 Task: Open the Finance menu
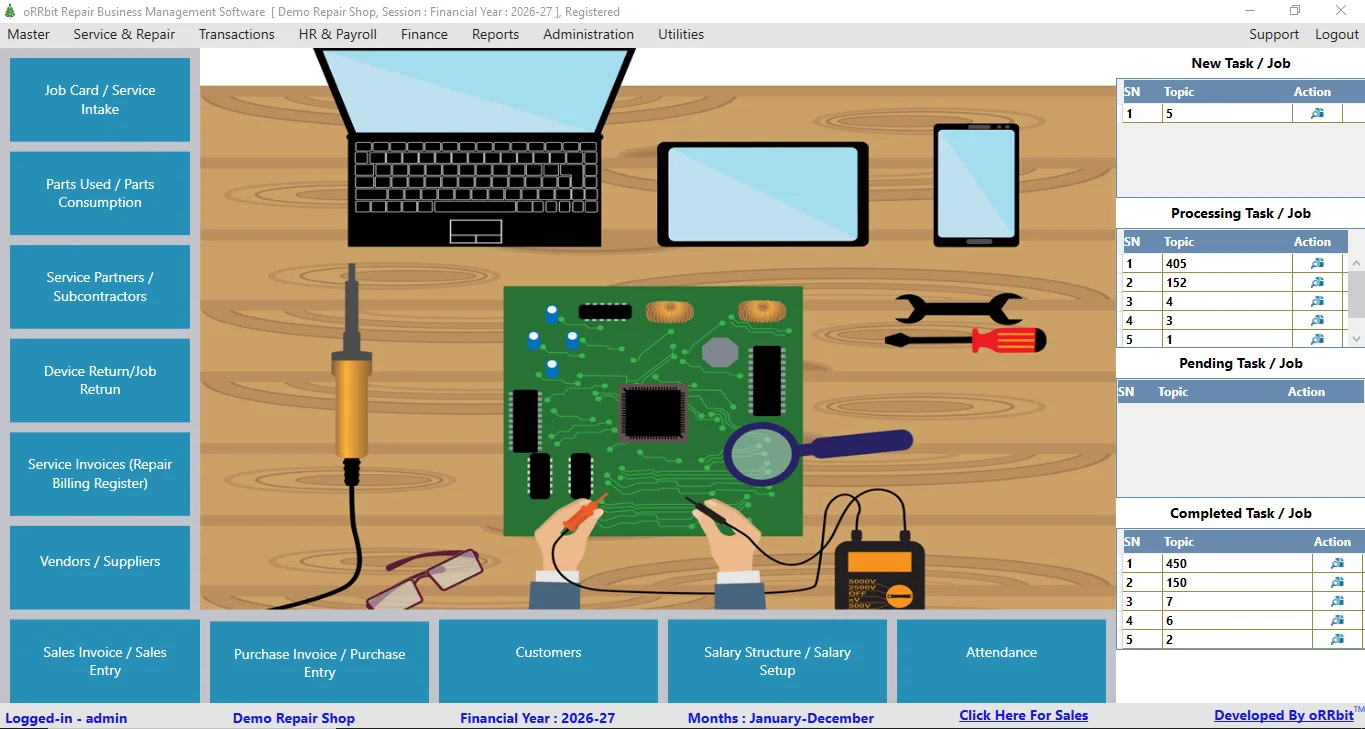(x=424, y=34)
